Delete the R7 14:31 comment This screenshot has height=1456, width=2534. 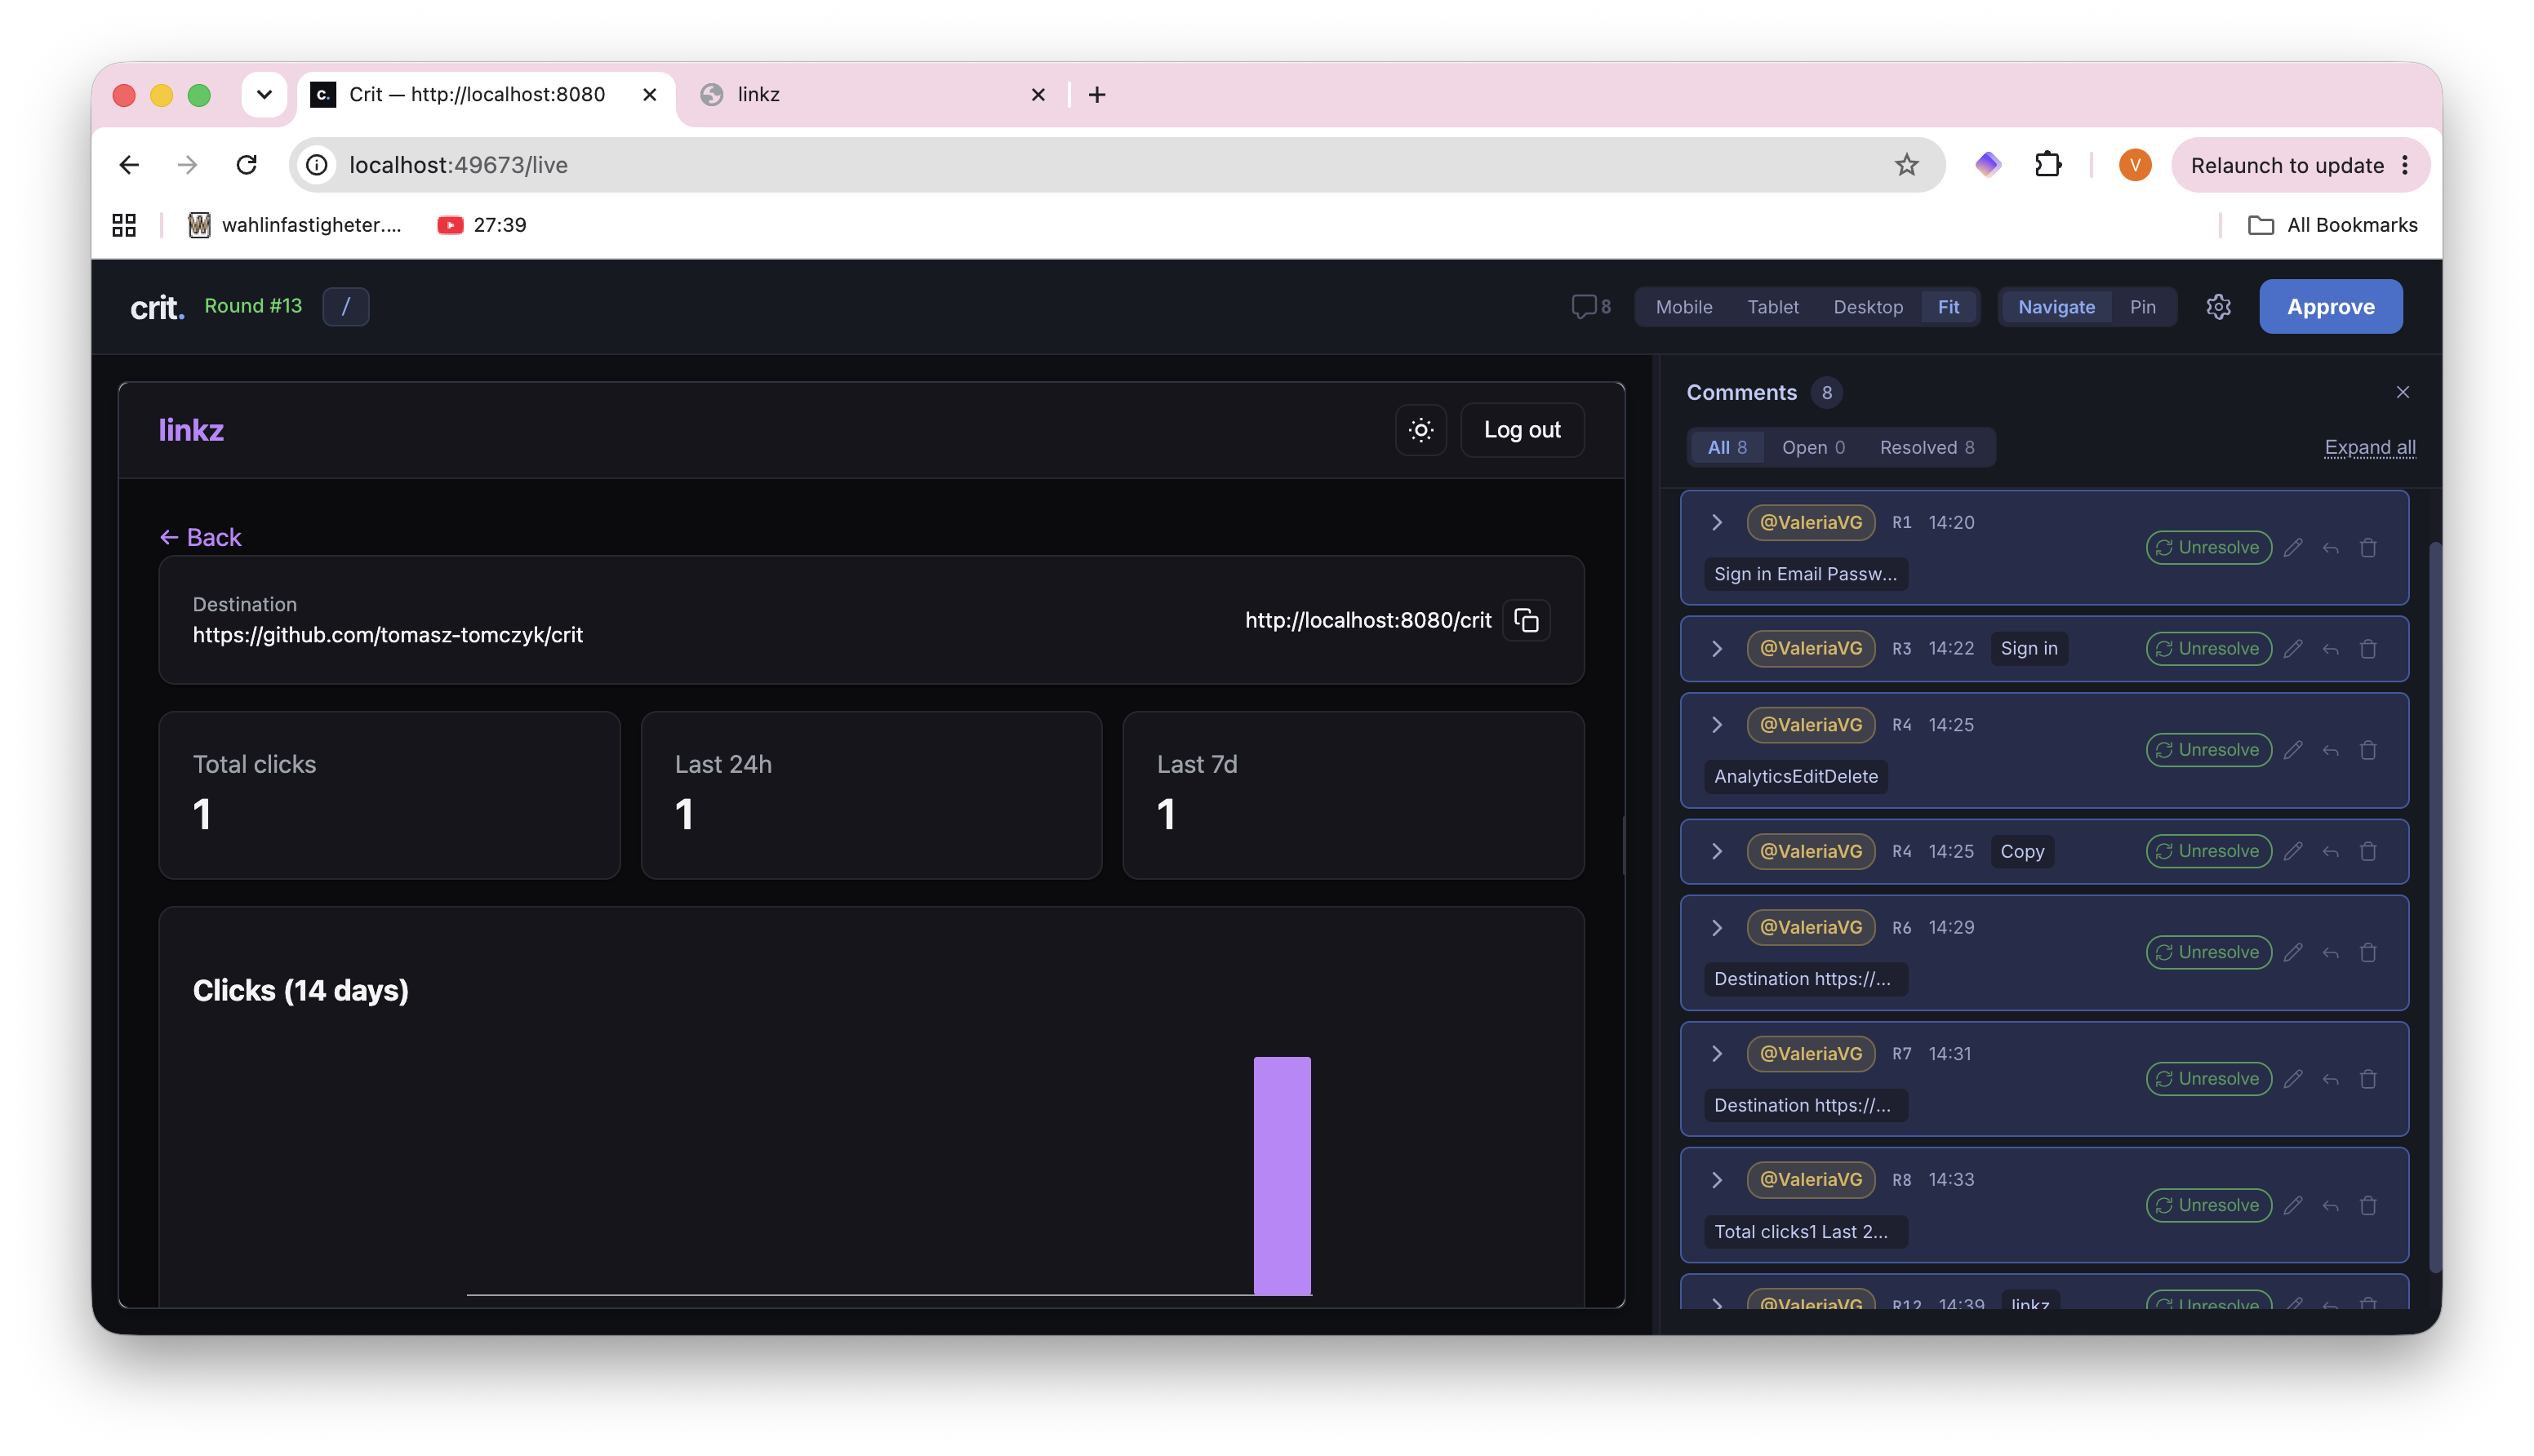coord(2368,1079)
